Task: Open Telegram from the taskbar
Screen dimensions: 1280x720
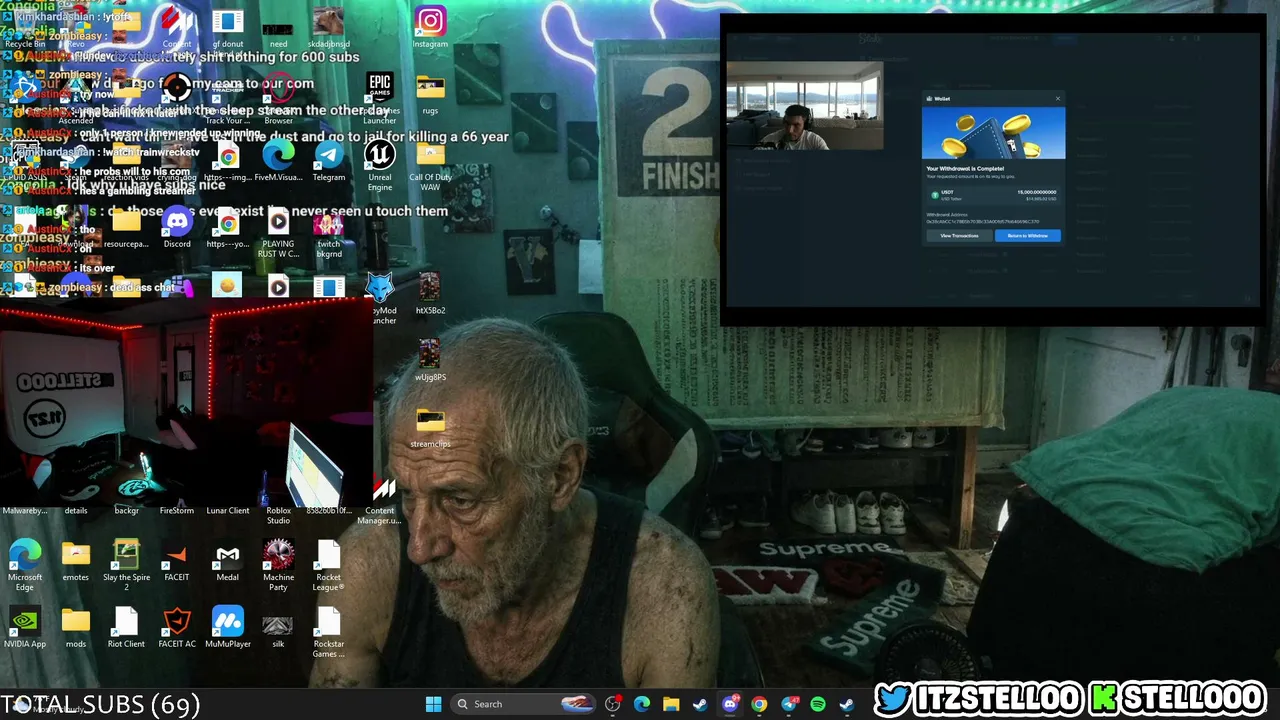Action: click(x=788, y=704)
